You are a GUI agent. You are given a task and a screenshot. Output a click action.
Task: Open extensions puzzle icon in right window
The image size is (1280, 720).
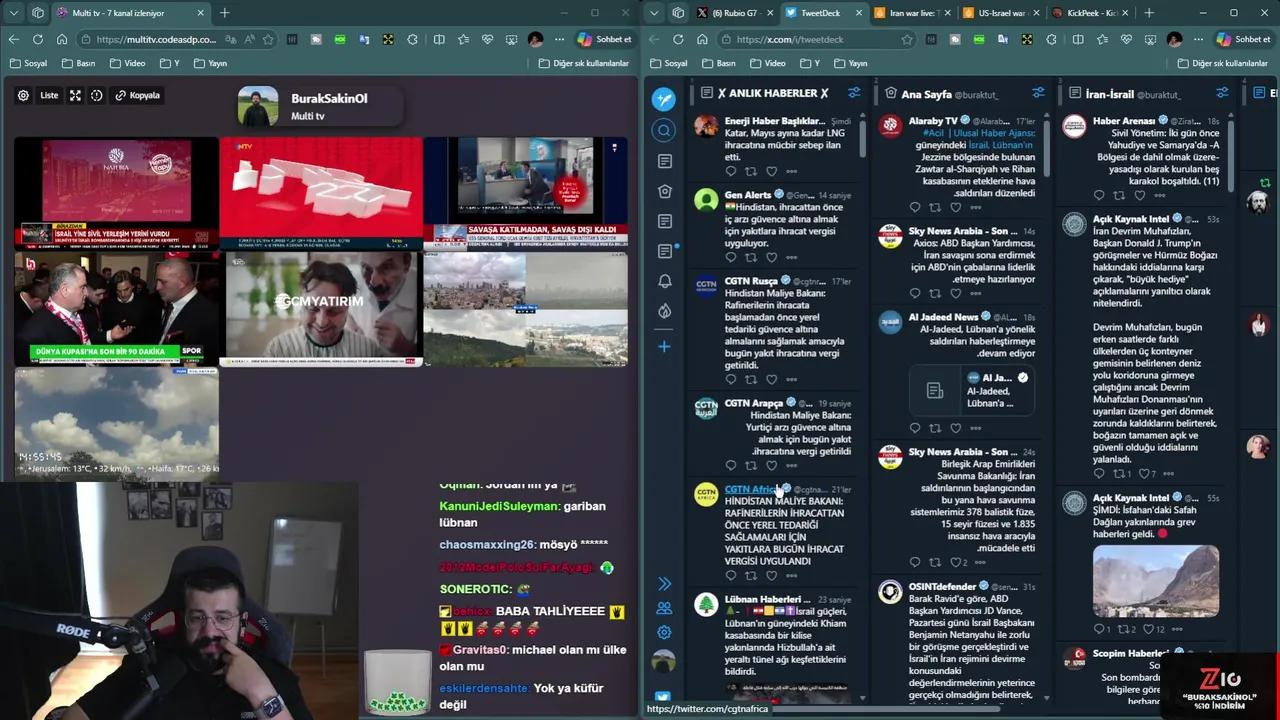pyautogui.click(x=1051, y=39)
